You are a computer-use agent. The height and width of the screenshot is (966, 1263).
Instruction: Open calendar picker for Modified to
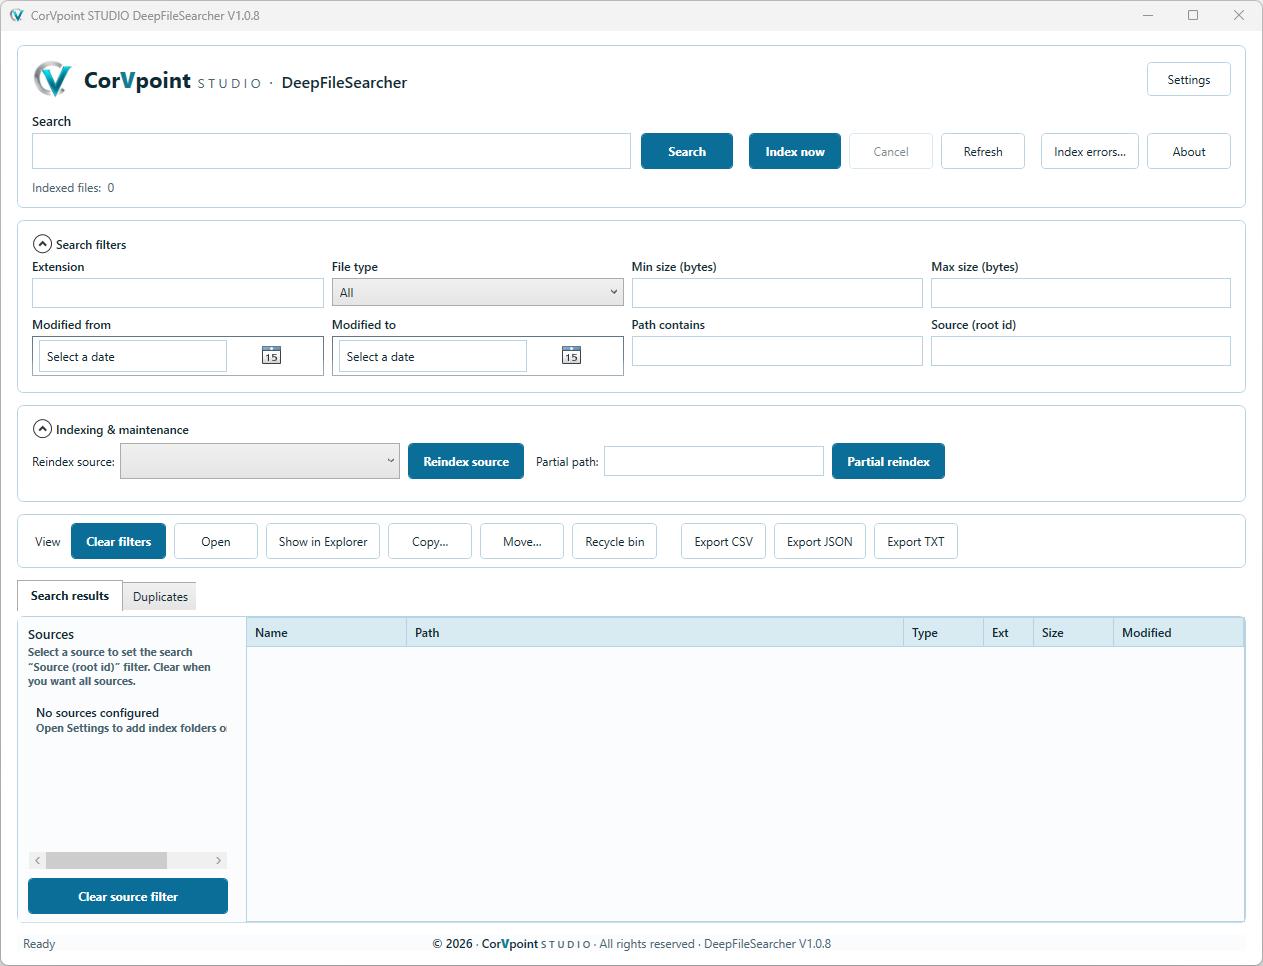[x=571, y=355]
